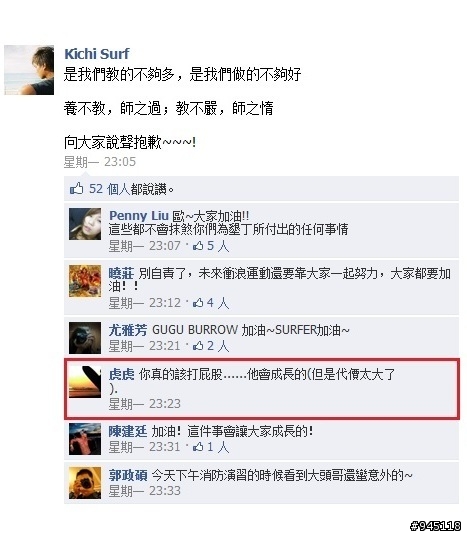Click thumbs-up icon on 曉莊's comment
467x534 pixels.
pyautogui.click(x=198, y=302)
